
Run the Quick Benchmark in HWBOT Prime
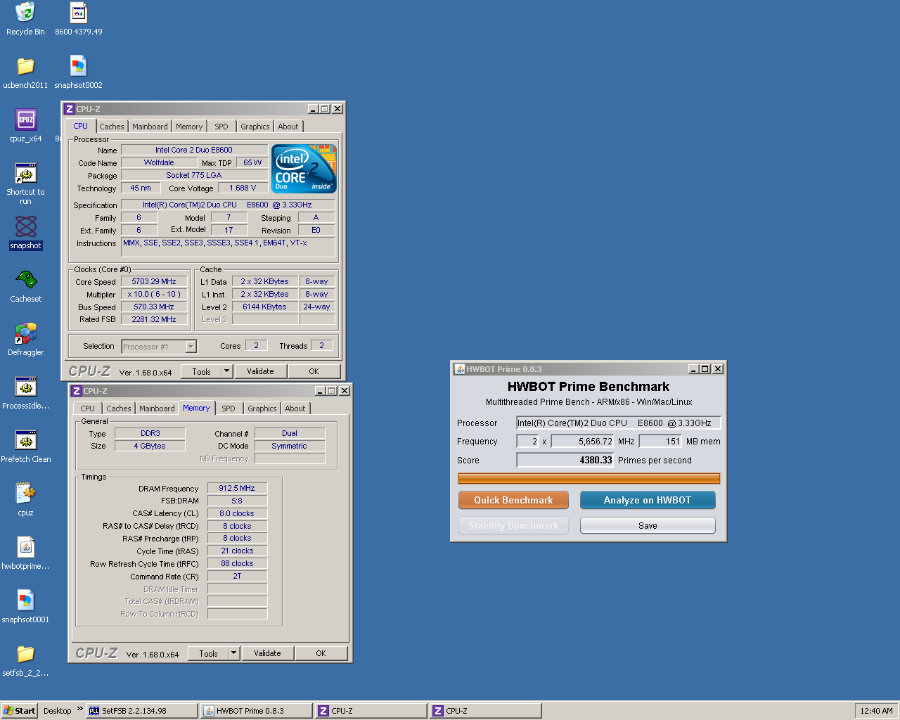(x=513, y=500)
